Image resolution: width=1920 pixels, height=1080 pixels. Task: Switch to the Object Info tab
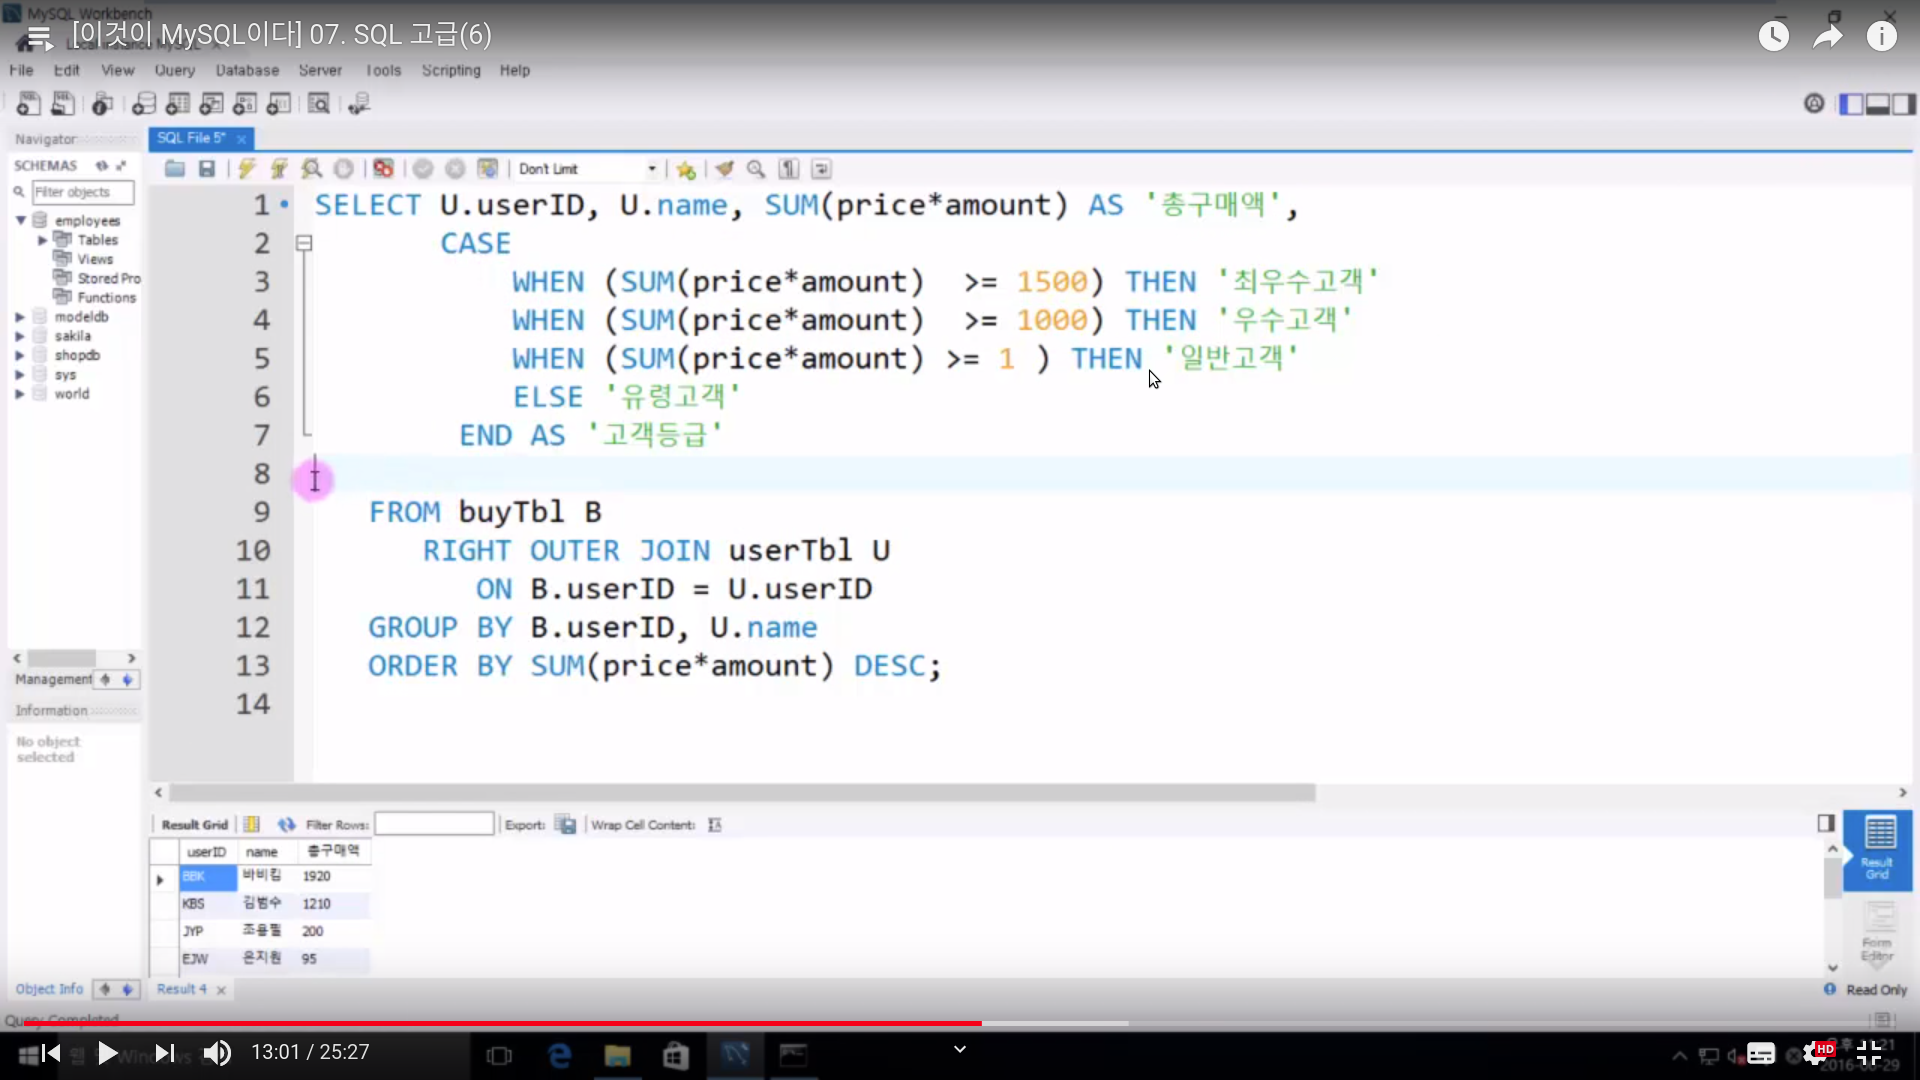click(49, 989)
